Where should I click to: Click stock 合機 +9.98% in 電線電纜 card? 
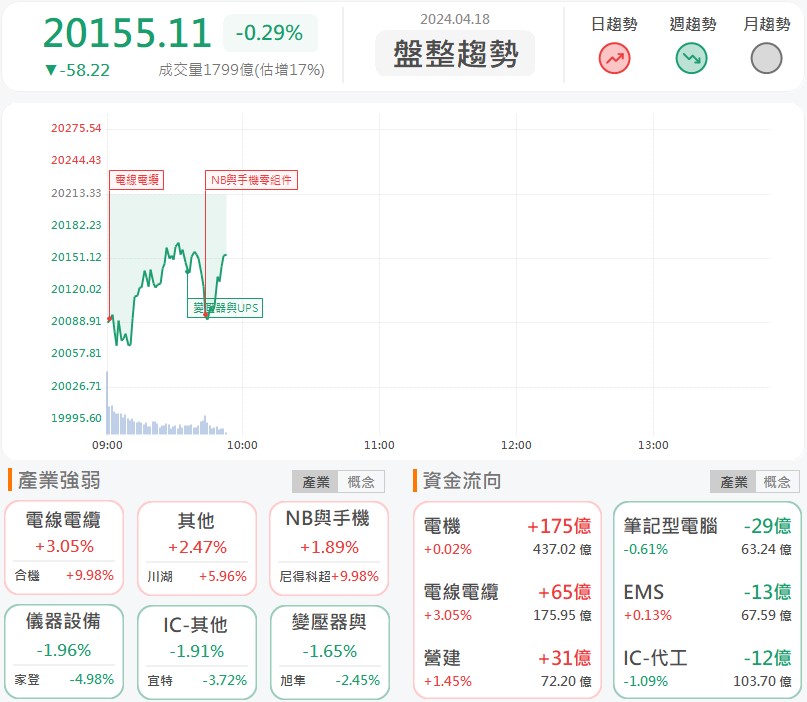pos(64,575)
